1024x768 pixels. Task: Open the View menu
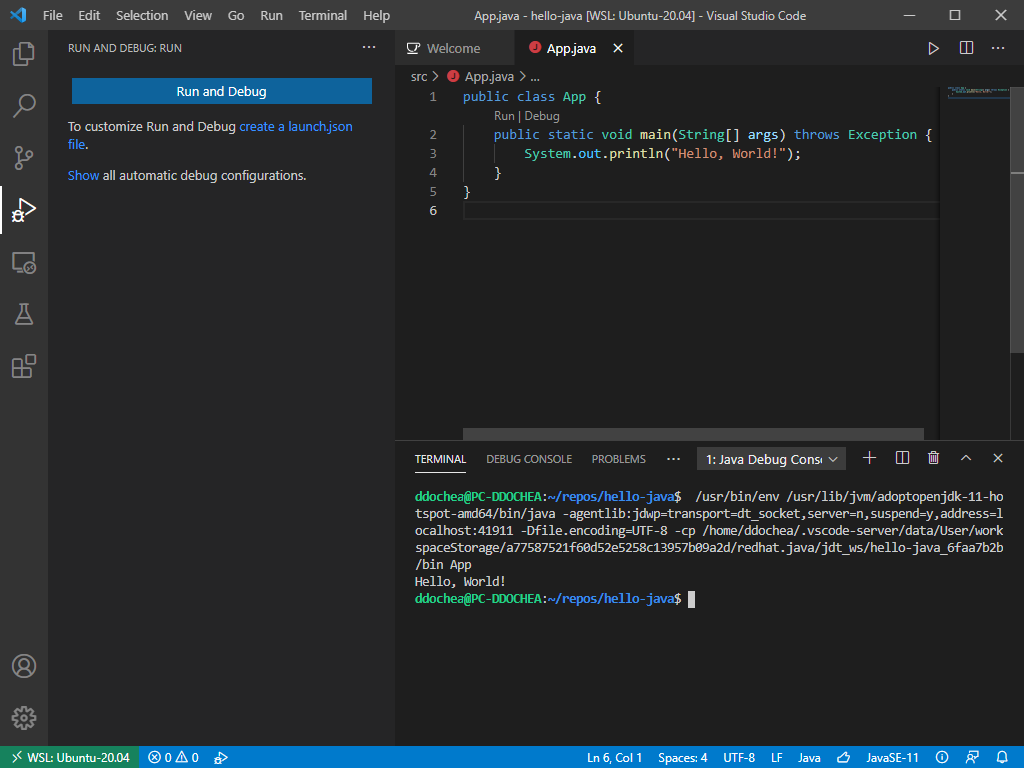pyautogui.click(x=197, y=15)
